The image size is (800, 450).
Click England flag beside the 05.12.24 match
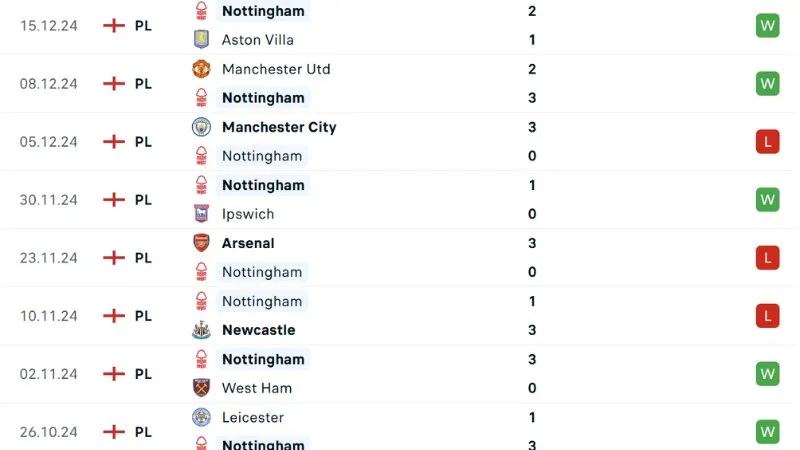[x=115, y=142]
